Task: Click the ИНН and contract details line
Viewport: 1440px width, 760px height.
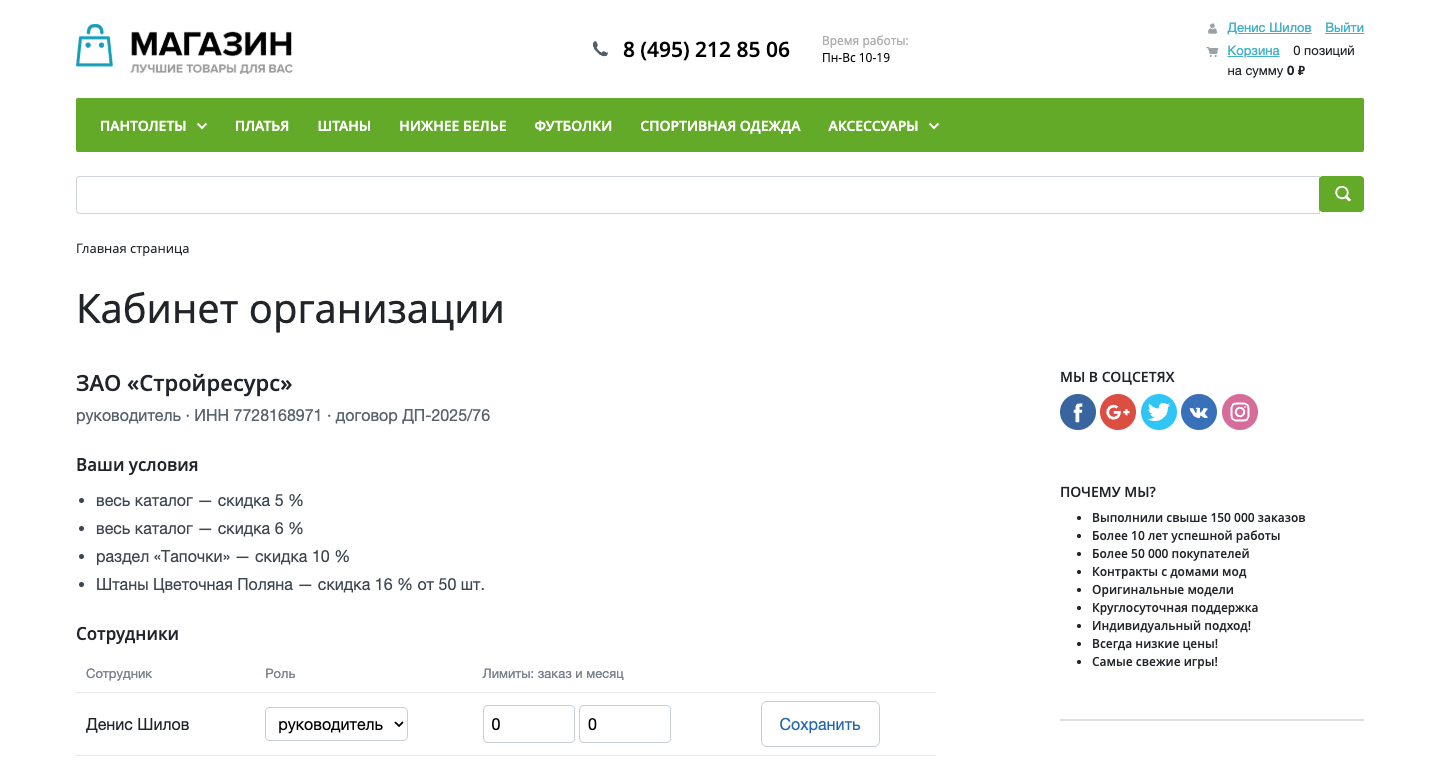Action: [x=283, y=415]
